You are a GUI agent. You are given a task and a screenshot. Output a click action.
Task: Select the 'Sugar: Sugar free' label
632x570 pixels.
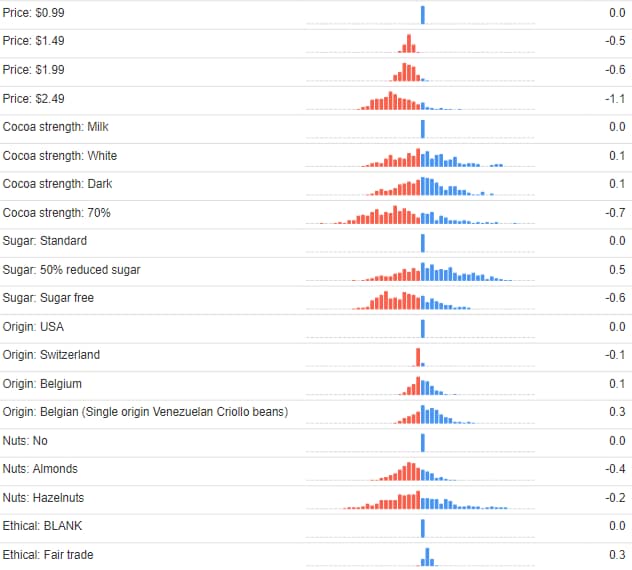tap(48, 298)
